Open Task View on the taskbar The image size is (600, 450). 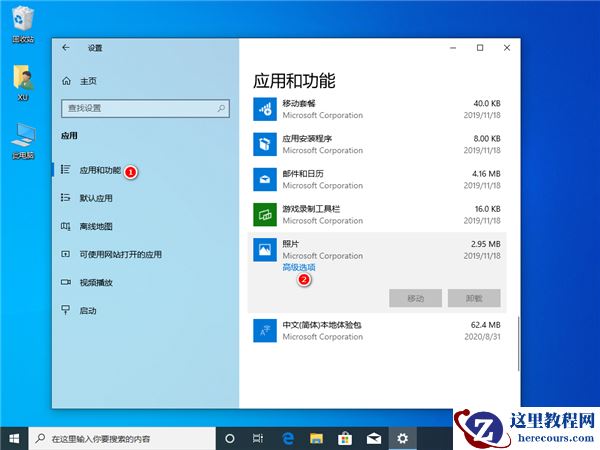point(258,439)
